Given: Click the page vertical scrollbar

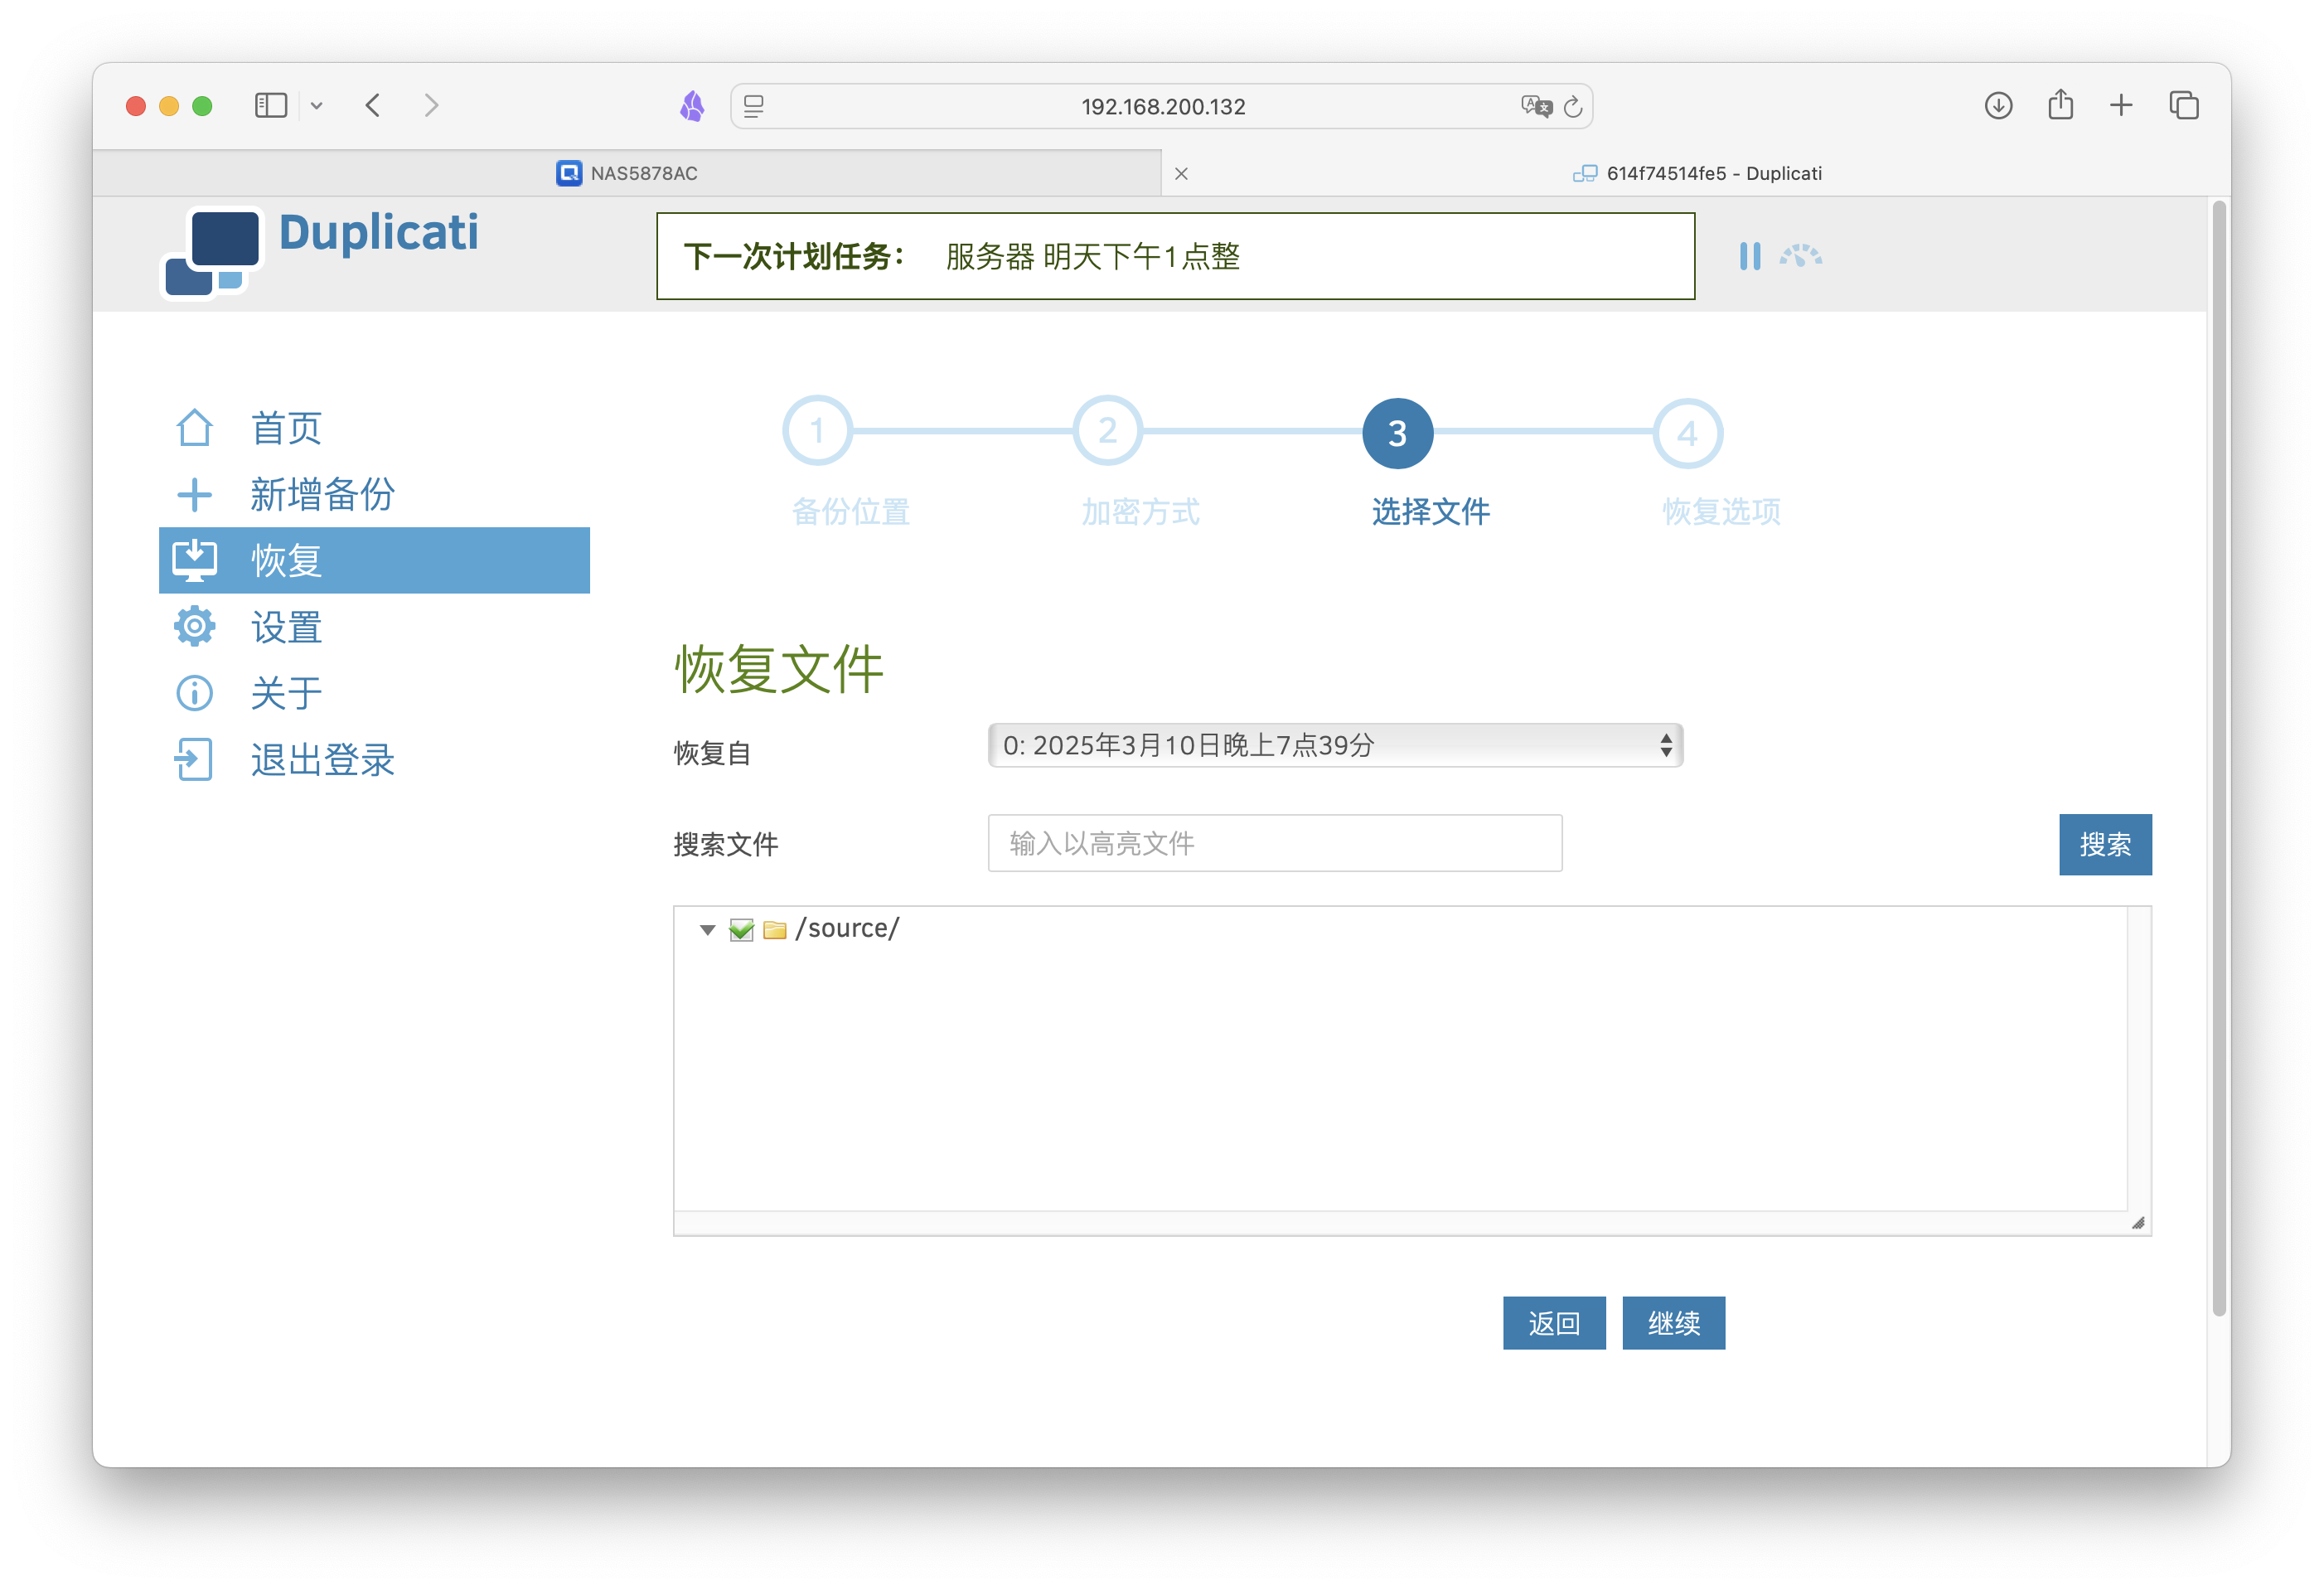Looking at the screenshot, I should coord(2219,758).
